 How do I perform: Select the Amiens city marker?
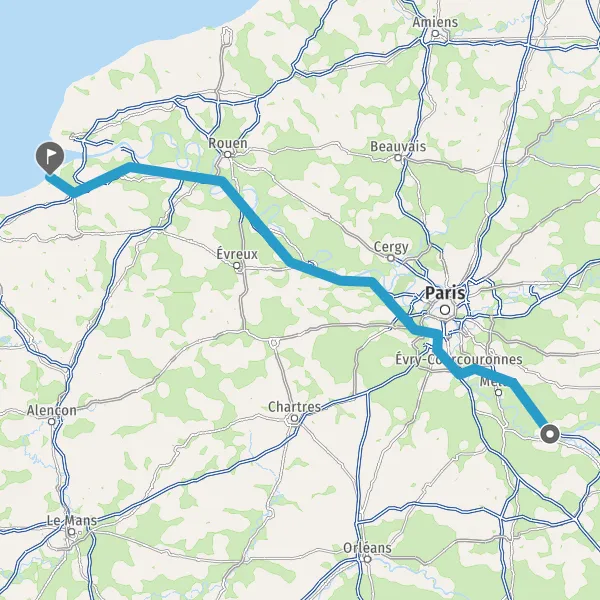coord(435,34)
